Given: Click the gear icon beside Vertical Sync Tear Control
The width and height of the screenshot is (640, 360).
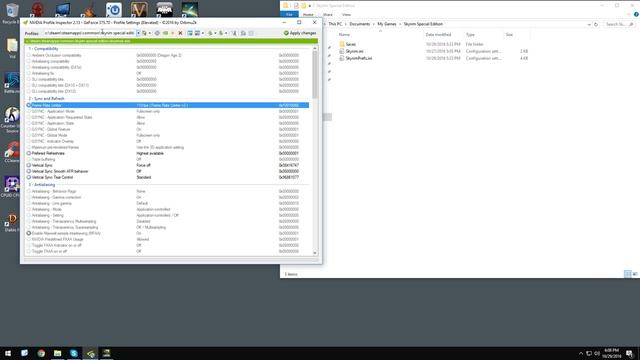Looking at the screenshot, I should pyautogui.click(x=29, y=178).
